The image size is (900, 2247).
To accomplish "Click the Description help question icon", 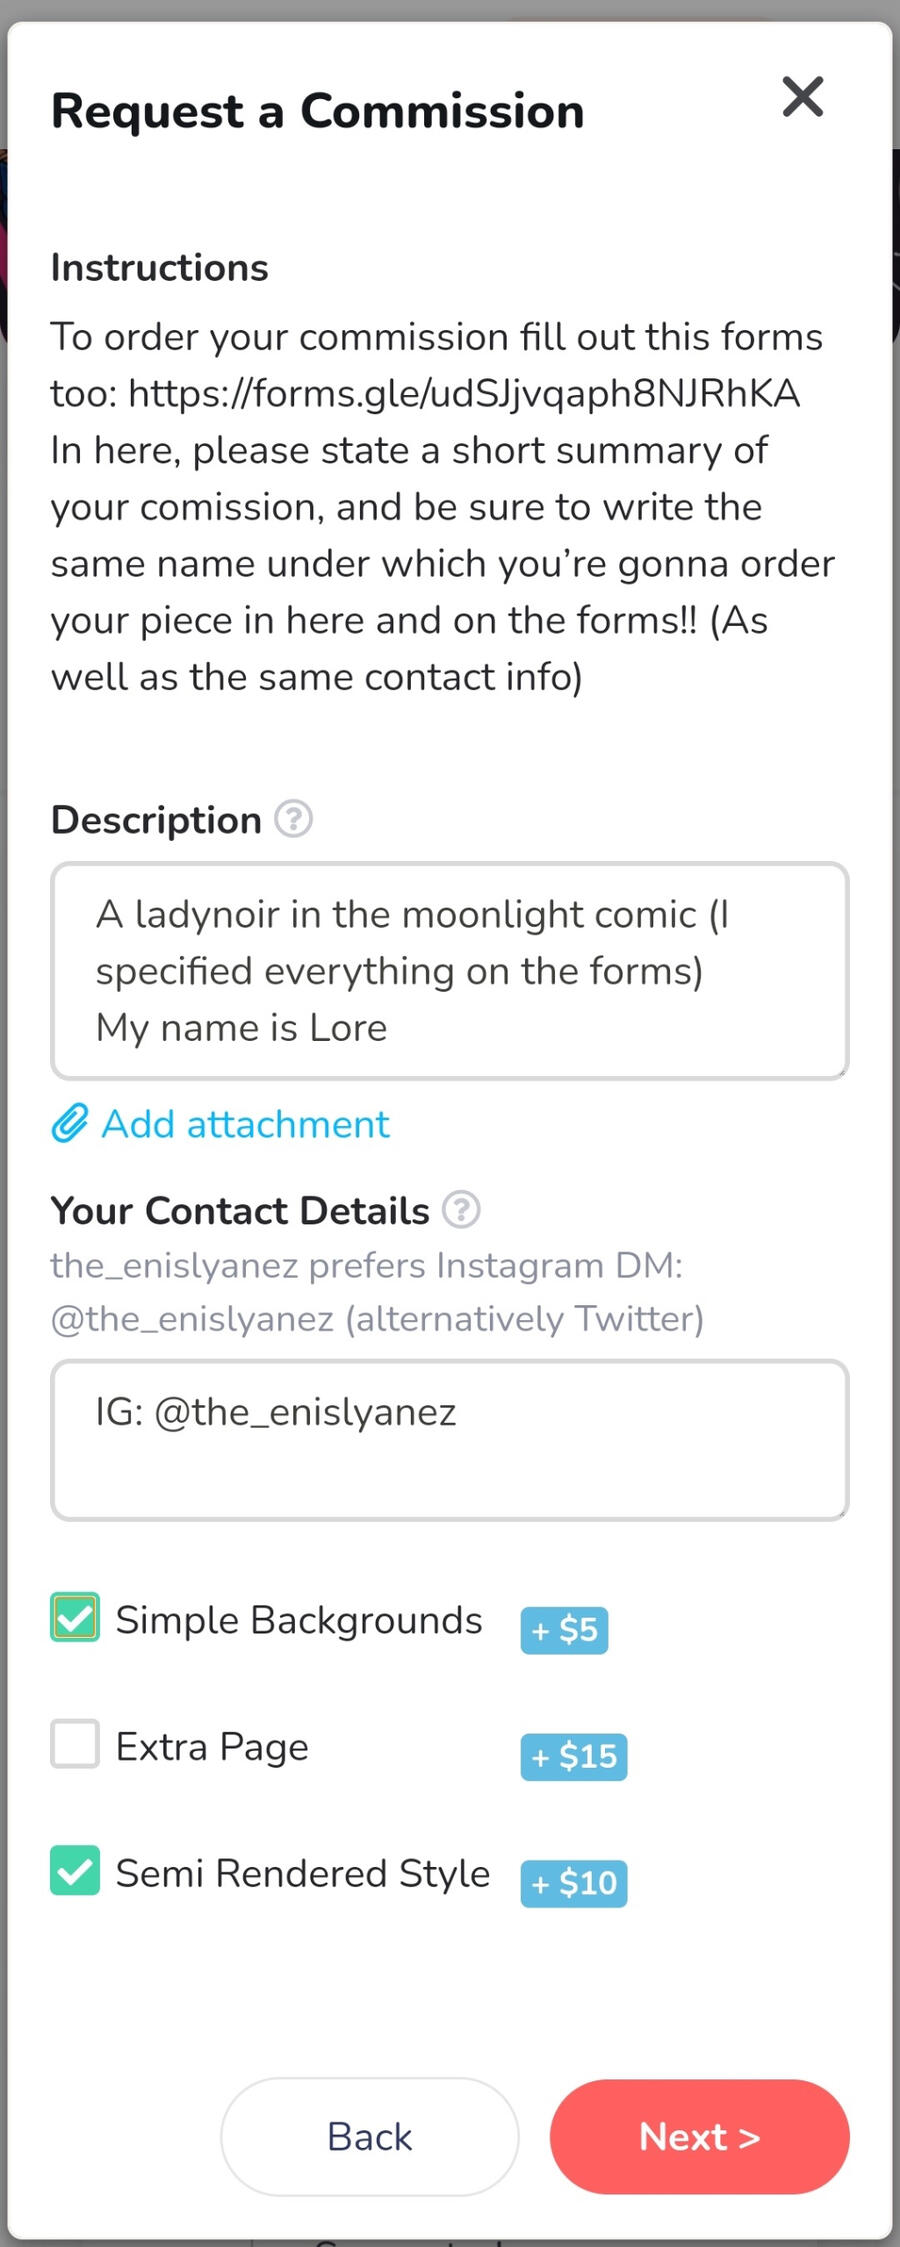I will (x=293, y=819).
